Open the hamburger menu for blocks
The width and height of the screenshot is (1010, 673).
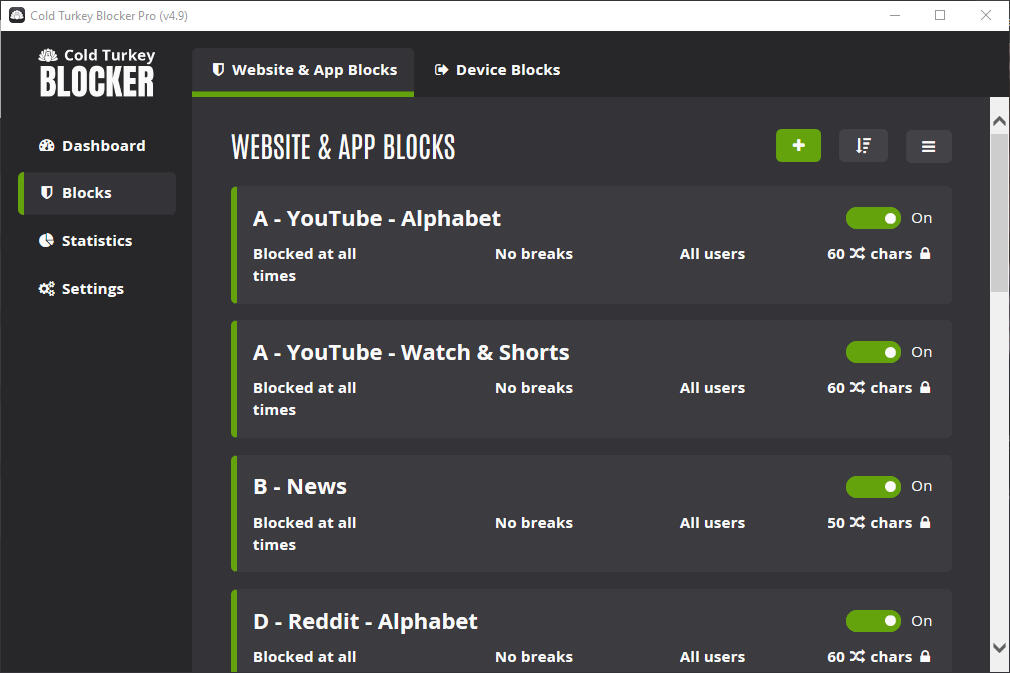tap(928, 147)
